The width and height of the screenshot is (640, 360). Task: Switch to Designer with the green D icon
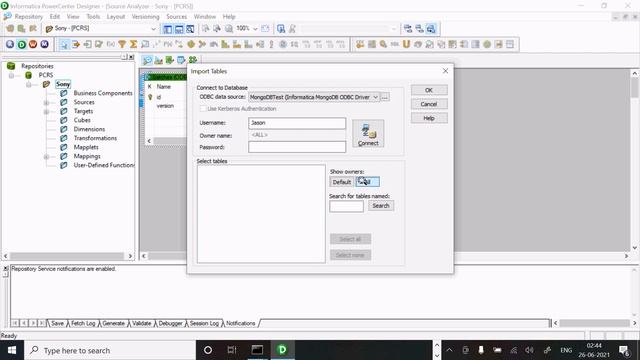point(22,44)
